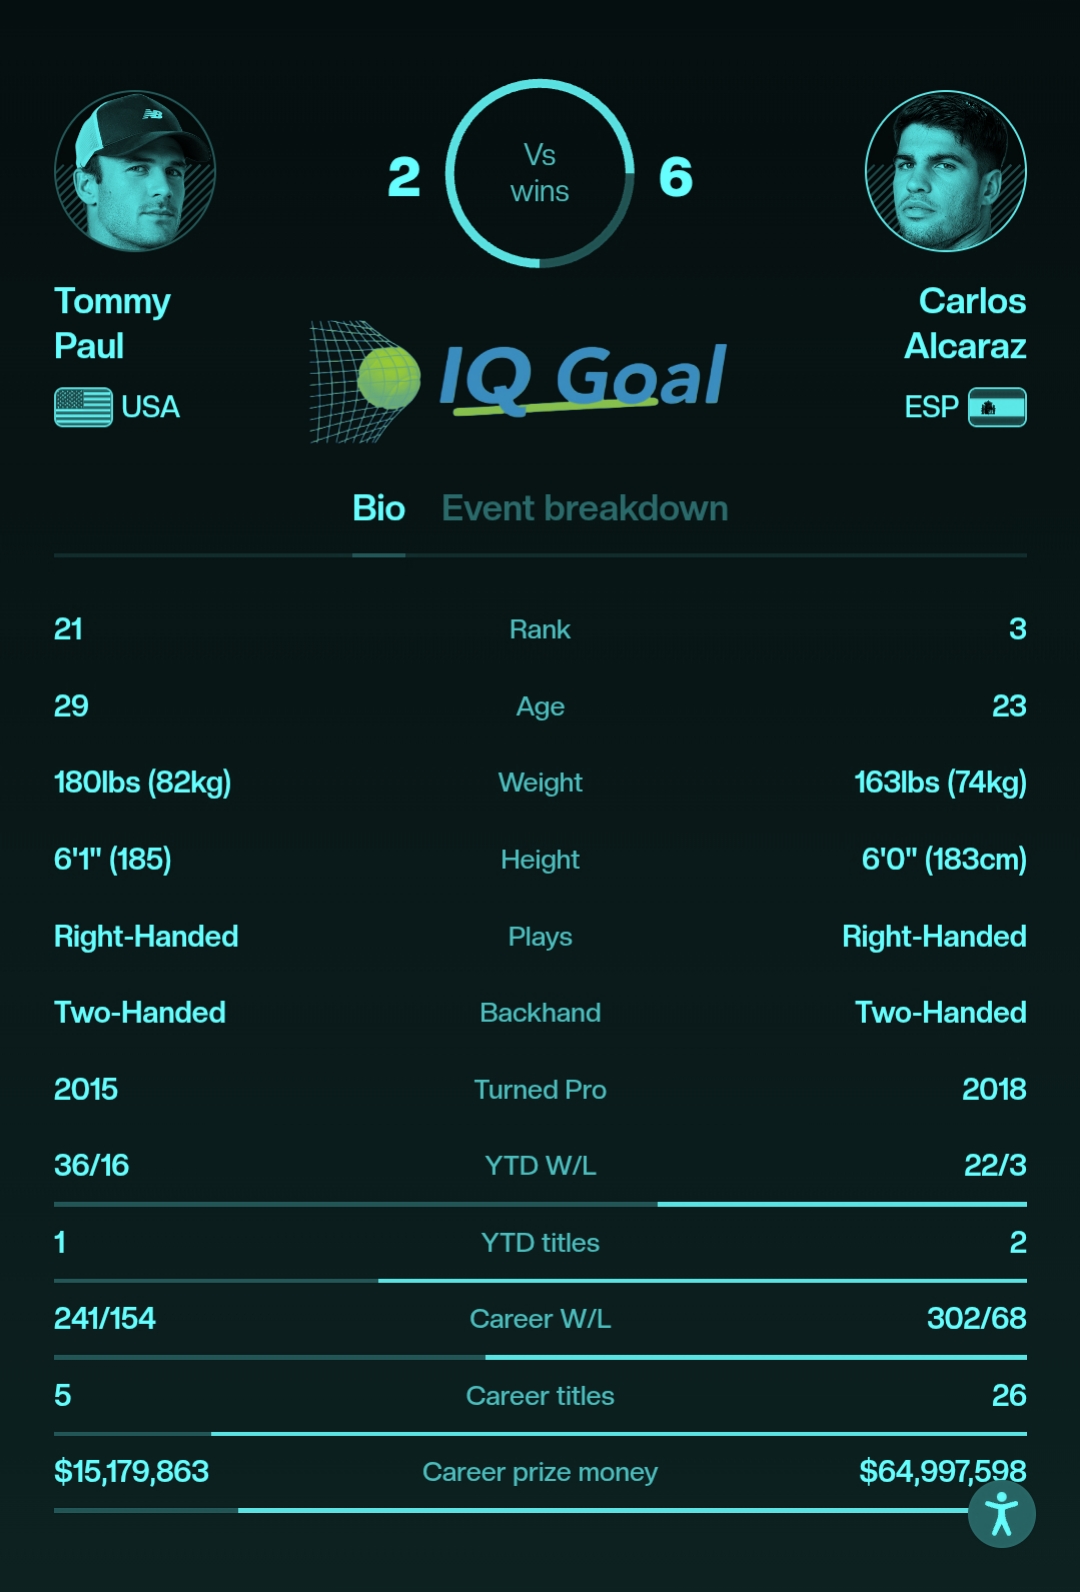Switch to the Event breakdown tab
The image size is (1080, 1592).
[585, 508]
